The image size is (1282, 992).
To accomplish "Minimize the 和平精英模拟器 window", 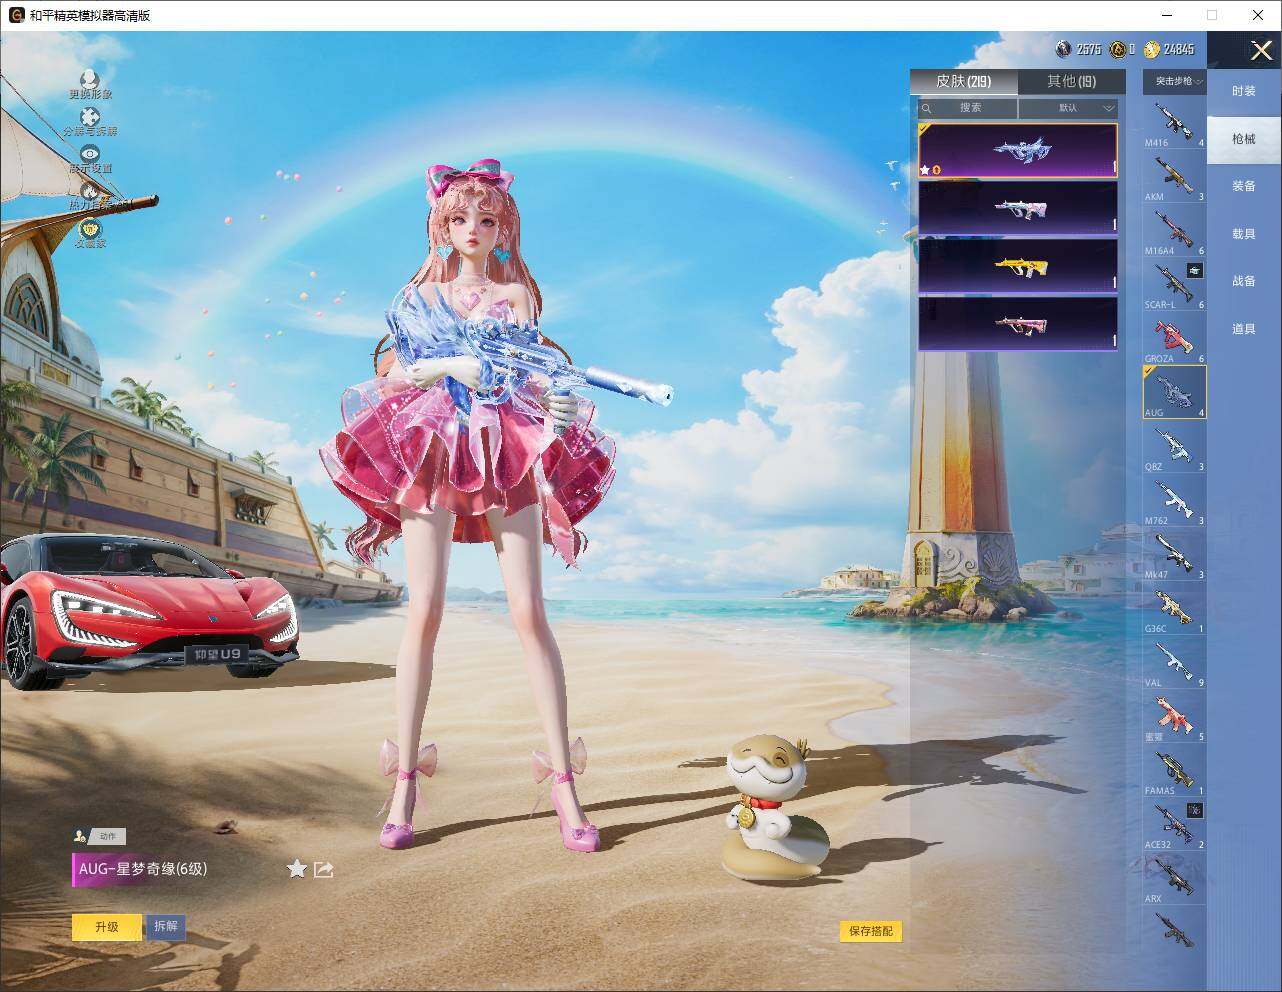I will [x=1167, y=15].
